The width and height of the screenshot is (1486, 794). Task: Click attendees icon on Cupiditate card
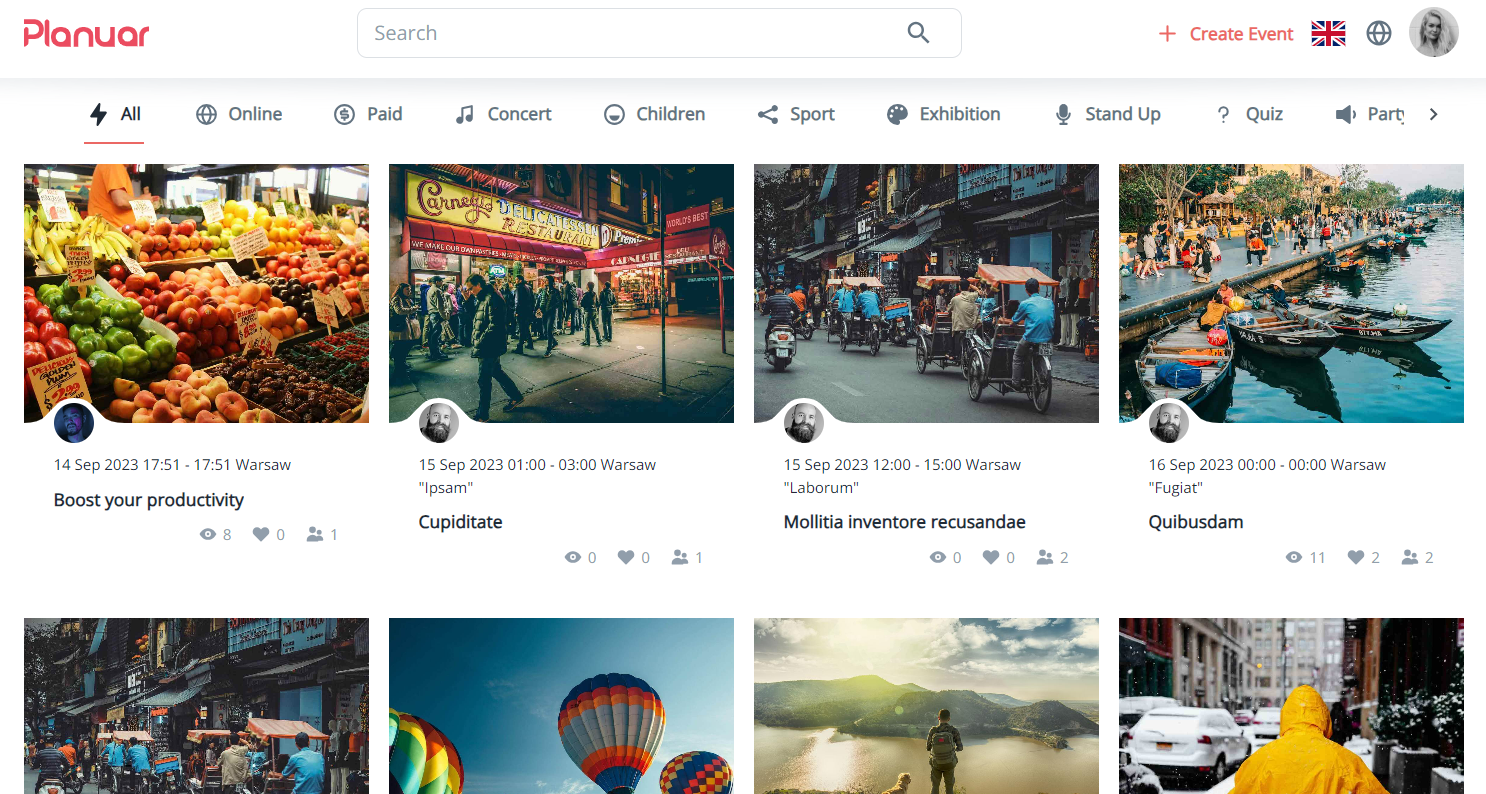point(681,557)
